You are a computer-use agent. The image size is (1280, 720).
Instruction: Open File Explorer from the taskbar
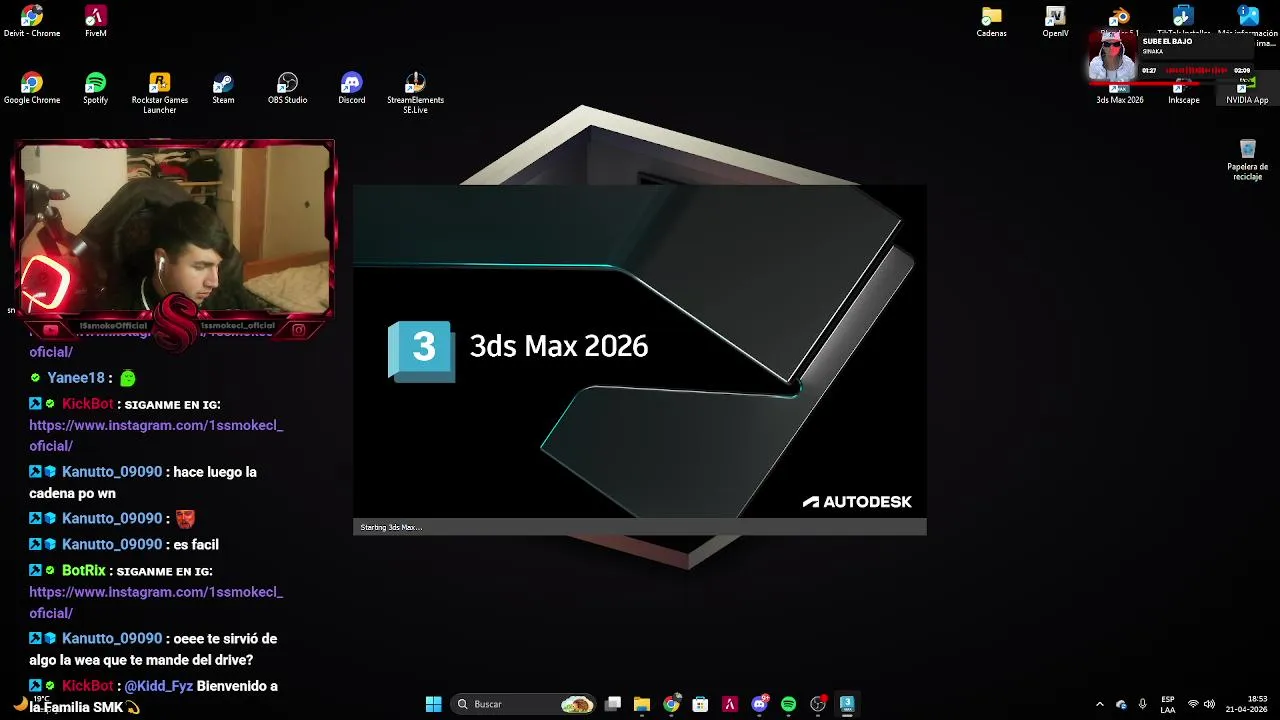pos(642,704)
